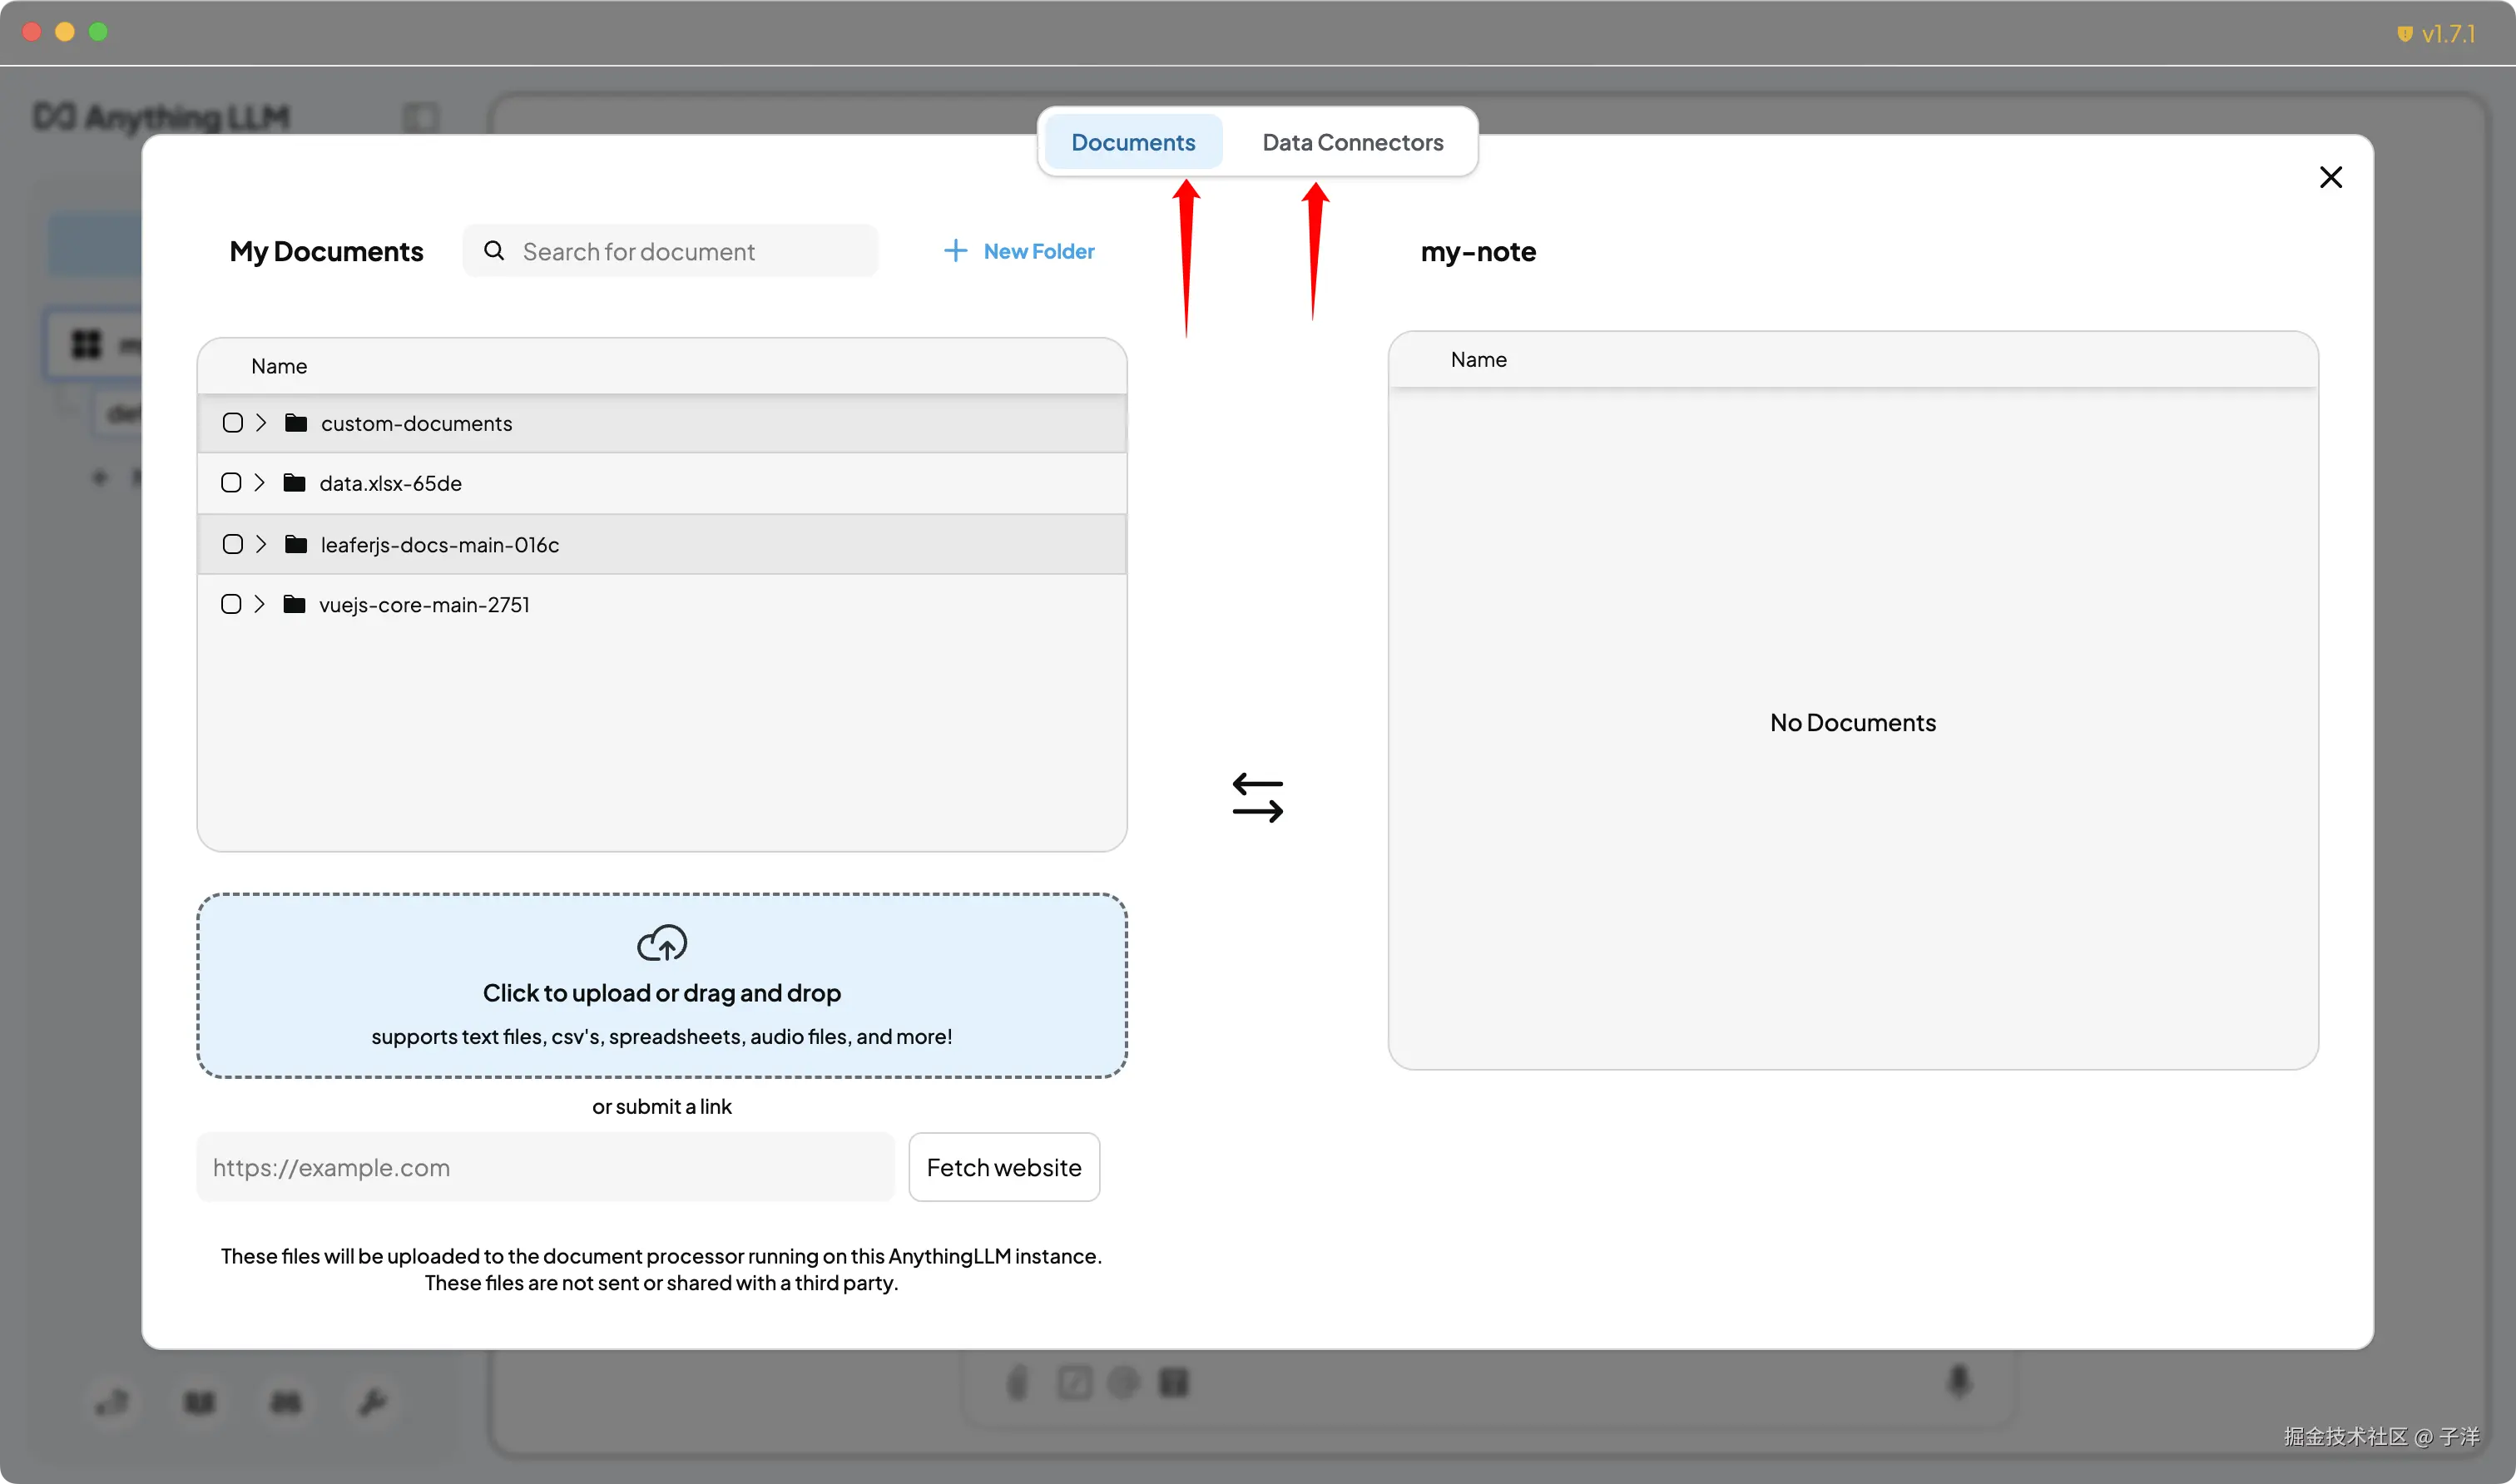Click the custom-documents folder icon
This screenshot has width=2516, height=1484.
[x=296, y=423]
